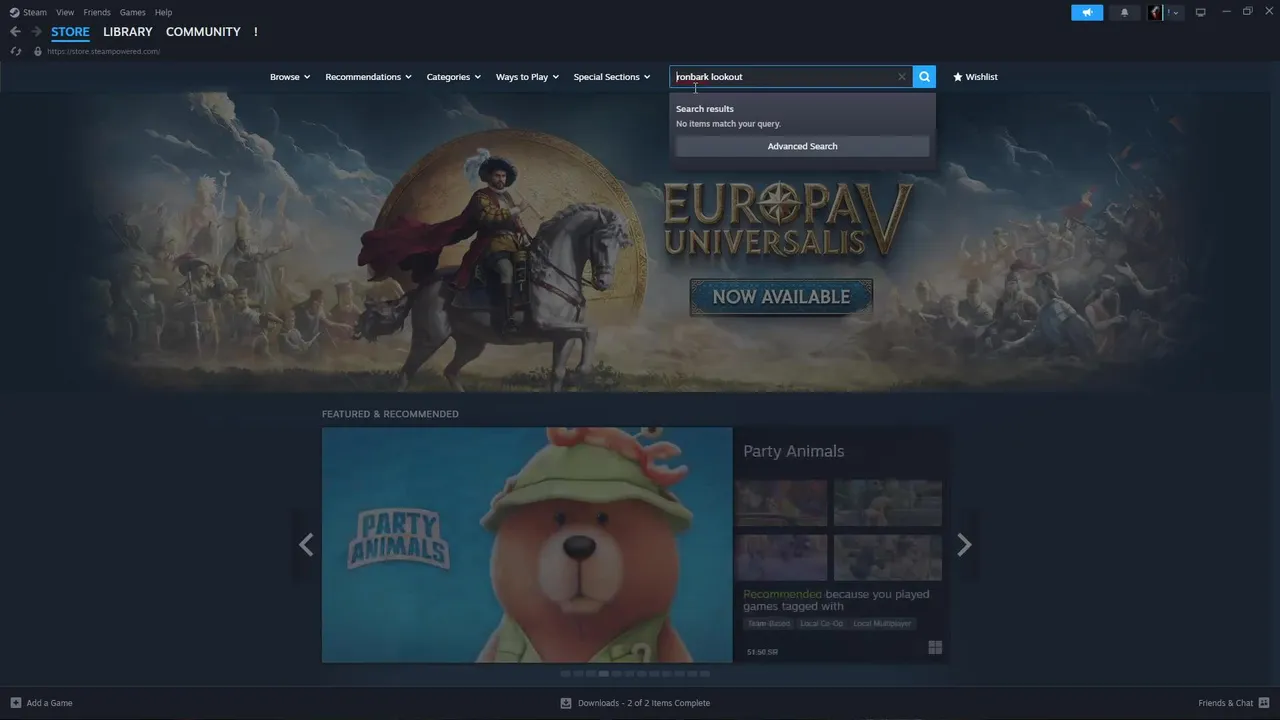The width and height of the screenshot is (1280, 720).
Task: Click Downloads 2 of 2 Items Complete
Action: click(644, 703)
